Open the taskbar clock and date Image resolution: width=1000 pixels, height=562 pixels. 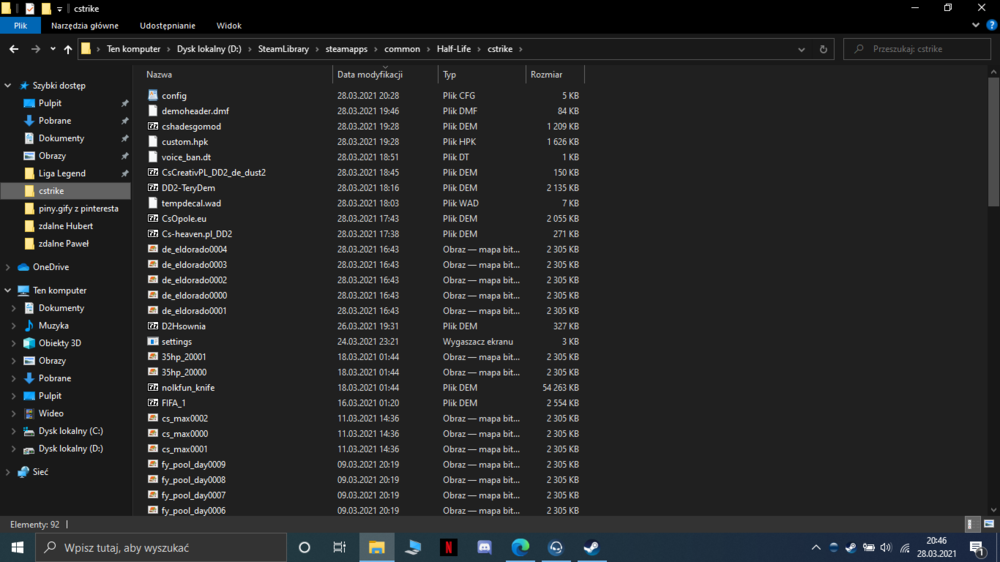936,547
